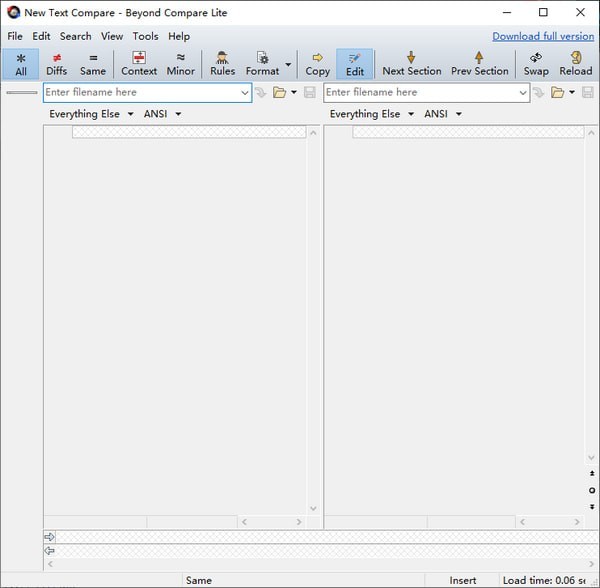The image size is (600, 588).
Task: Click right pane vertical scrollbar down arrow
Action: (x=592, y=458)
